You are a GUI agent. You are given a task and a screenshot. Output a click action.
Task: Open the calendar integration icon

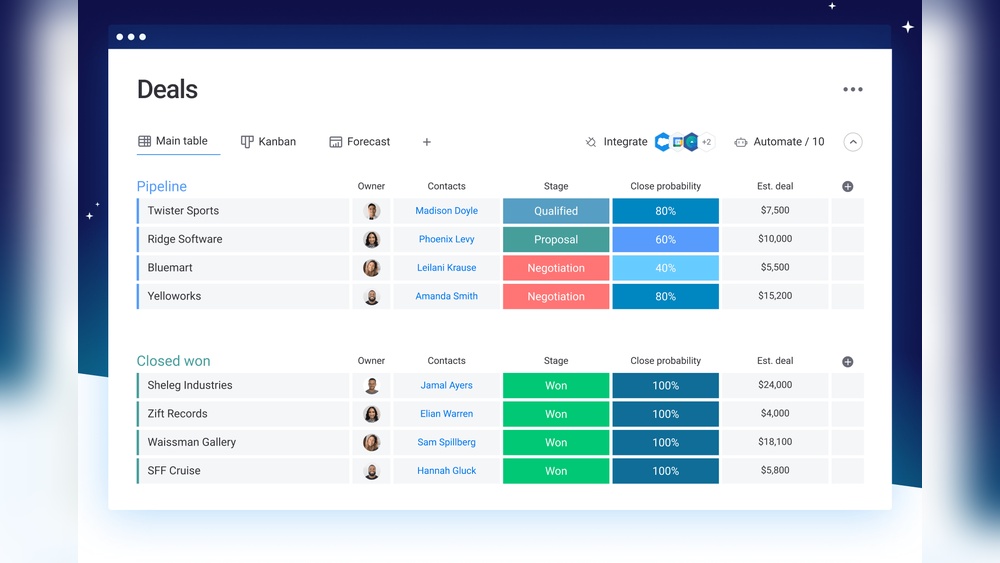point(677,142)
